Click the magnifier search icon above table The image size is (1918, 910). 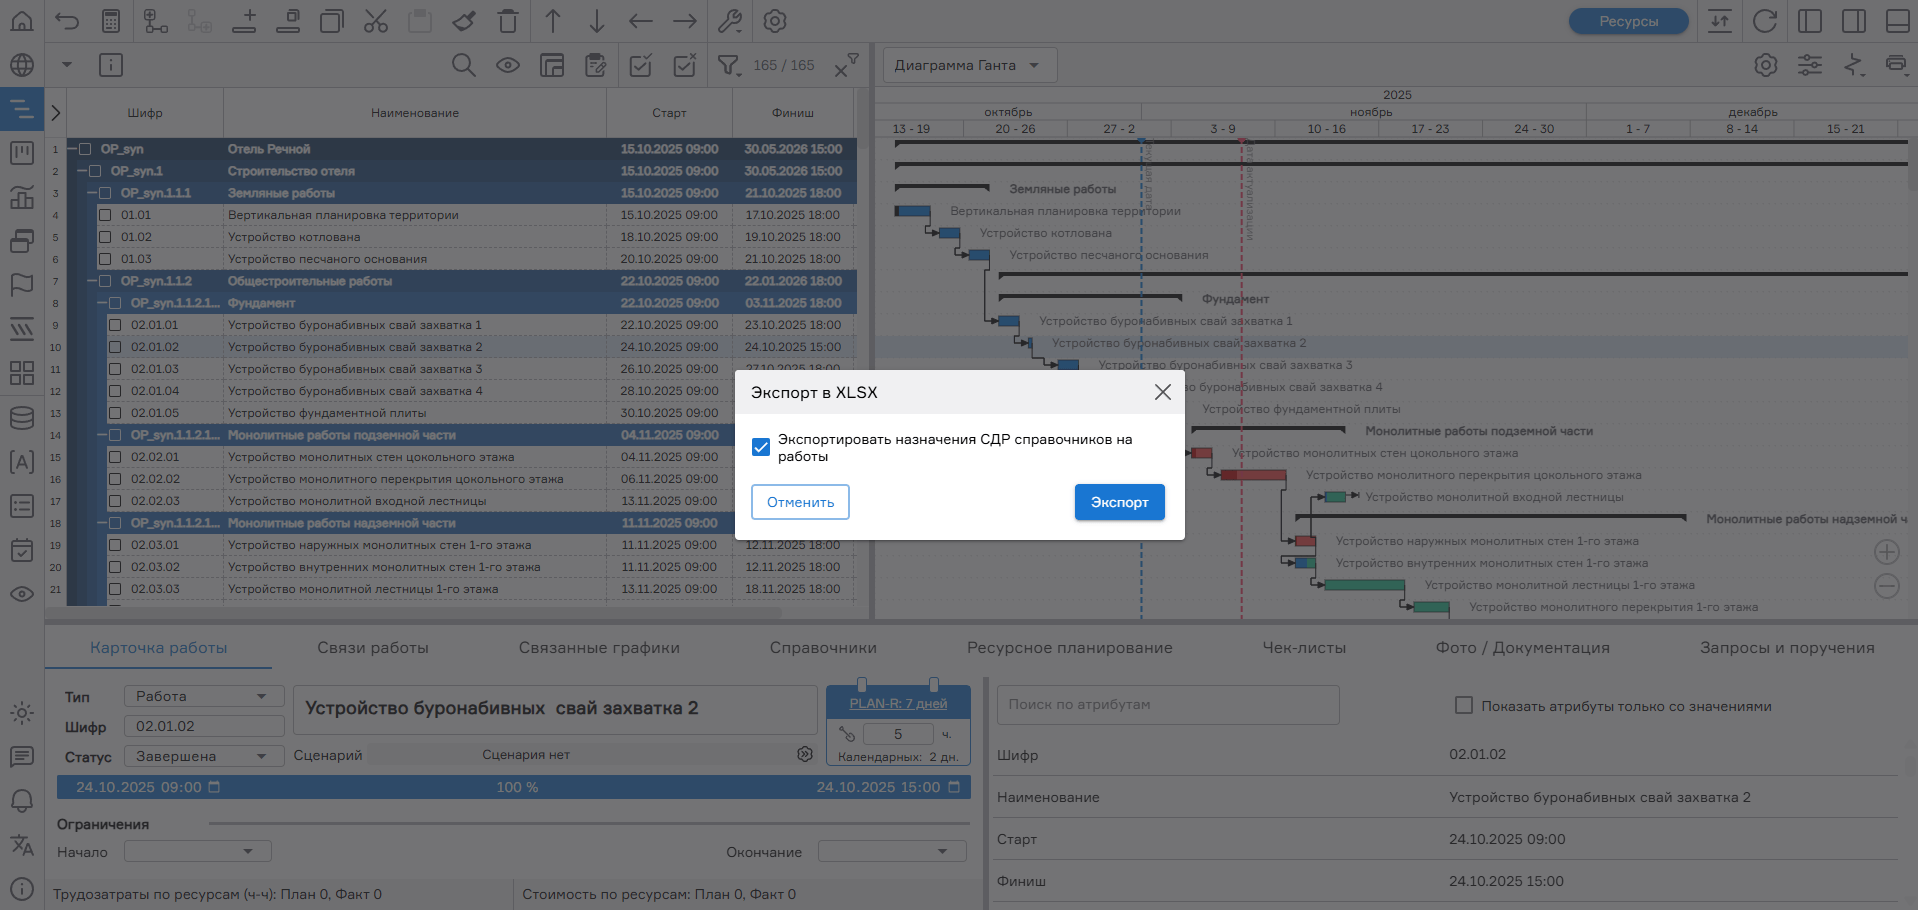click(x=463, y=66)
